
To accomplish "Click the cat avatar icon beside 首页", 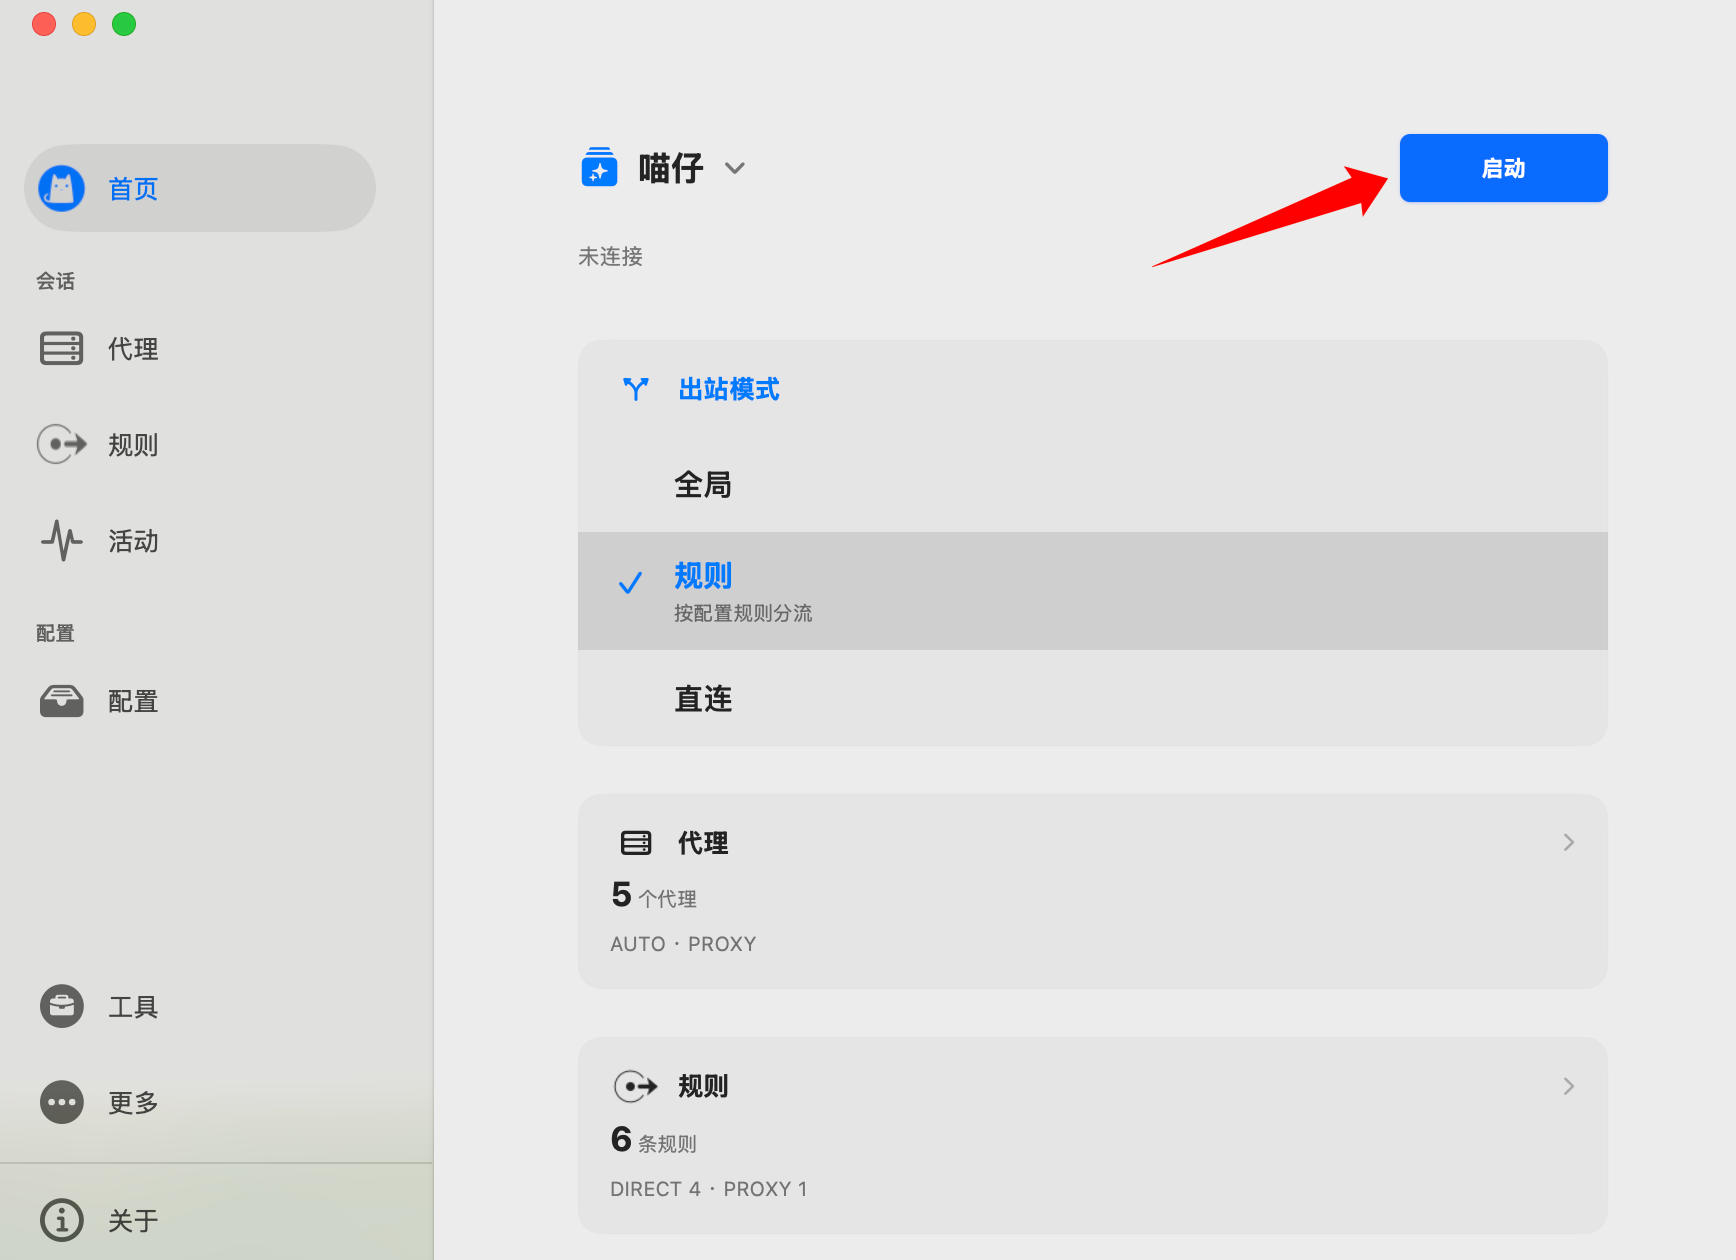I will tap(61, 188).
